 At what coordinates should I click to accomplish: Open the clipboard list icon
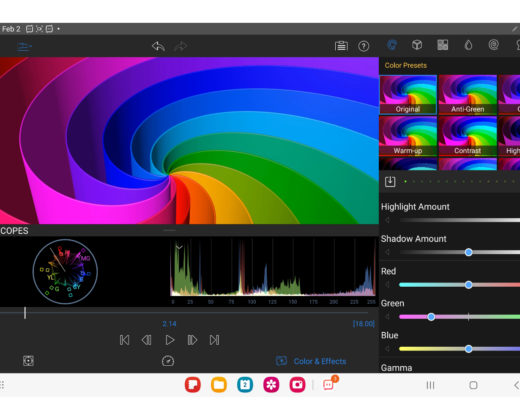(341, 46)
